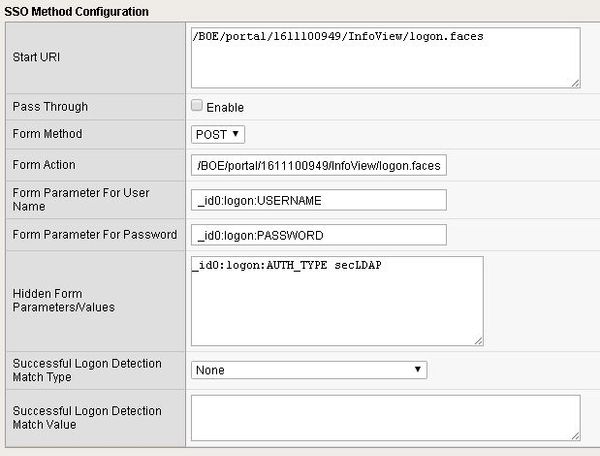Select the Pass Through row label
Image resolution: width=600 pixels, height=456 pixels.
coord(50,106)
